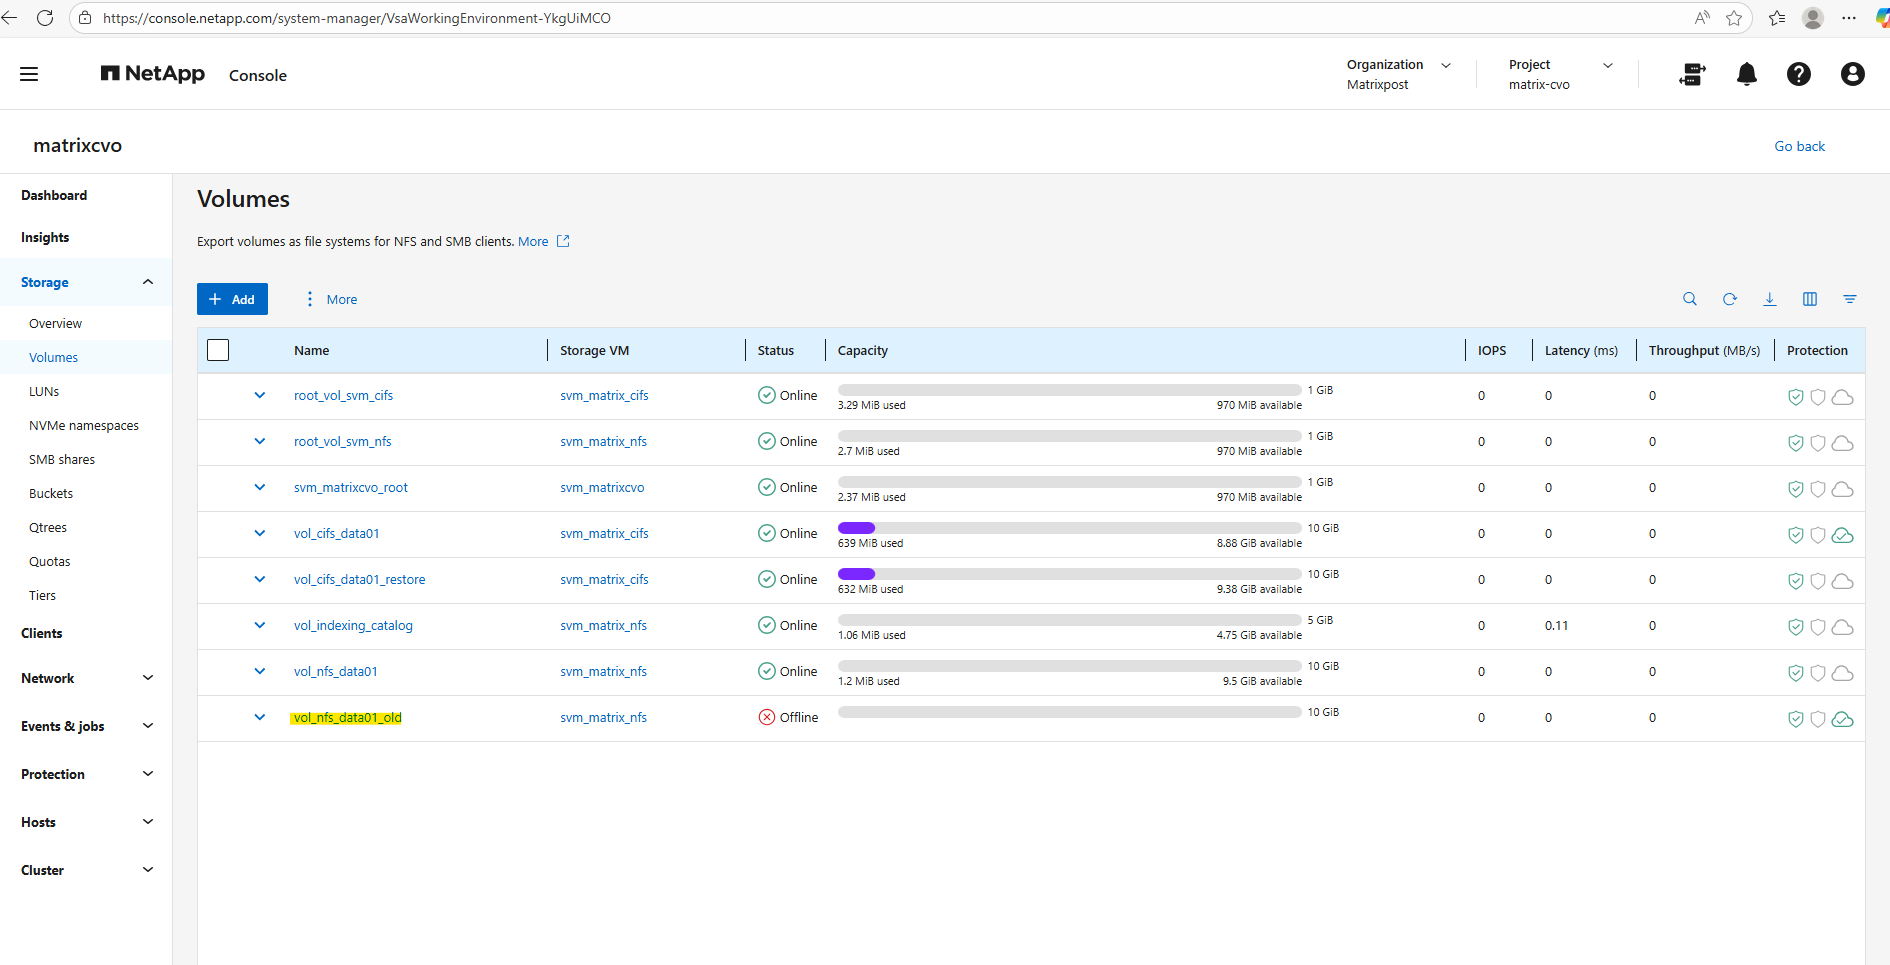
Task: Click the Add volume button
Action: click(x=232, y=299)
